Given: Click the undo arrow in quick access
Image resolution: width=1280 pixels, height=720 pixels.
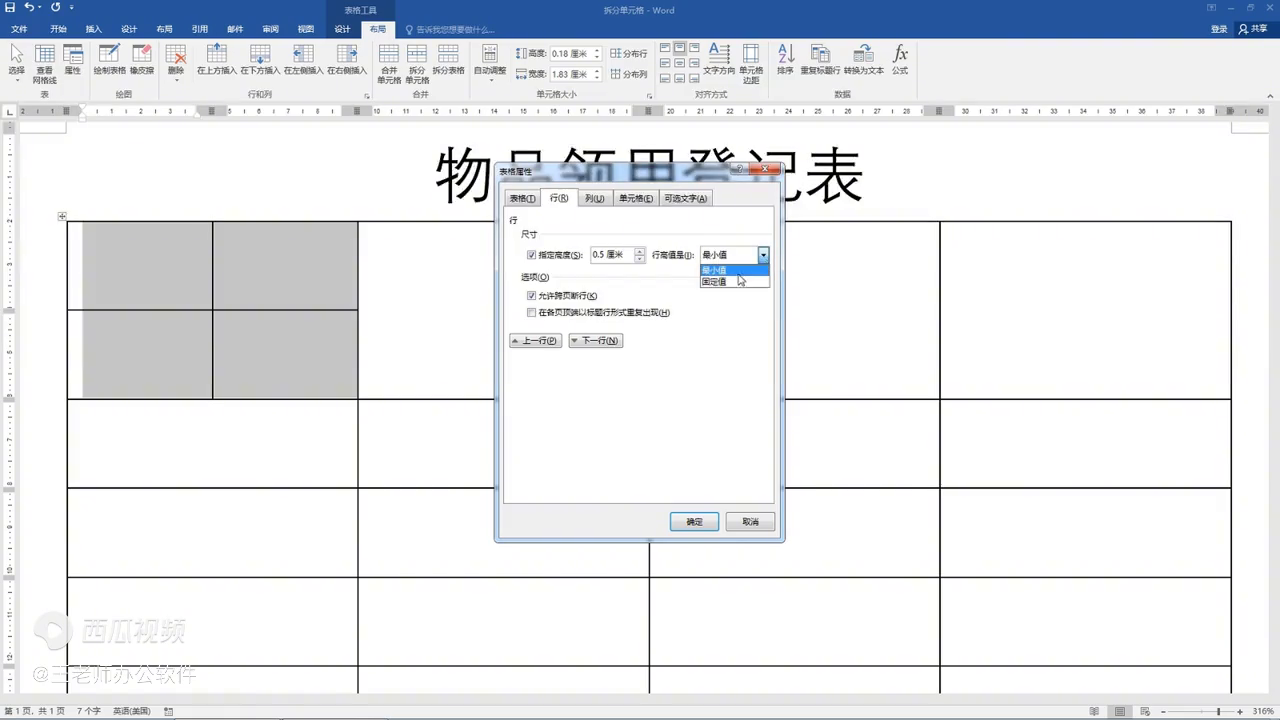Looking at the screenshot, I should coord(30,7).
